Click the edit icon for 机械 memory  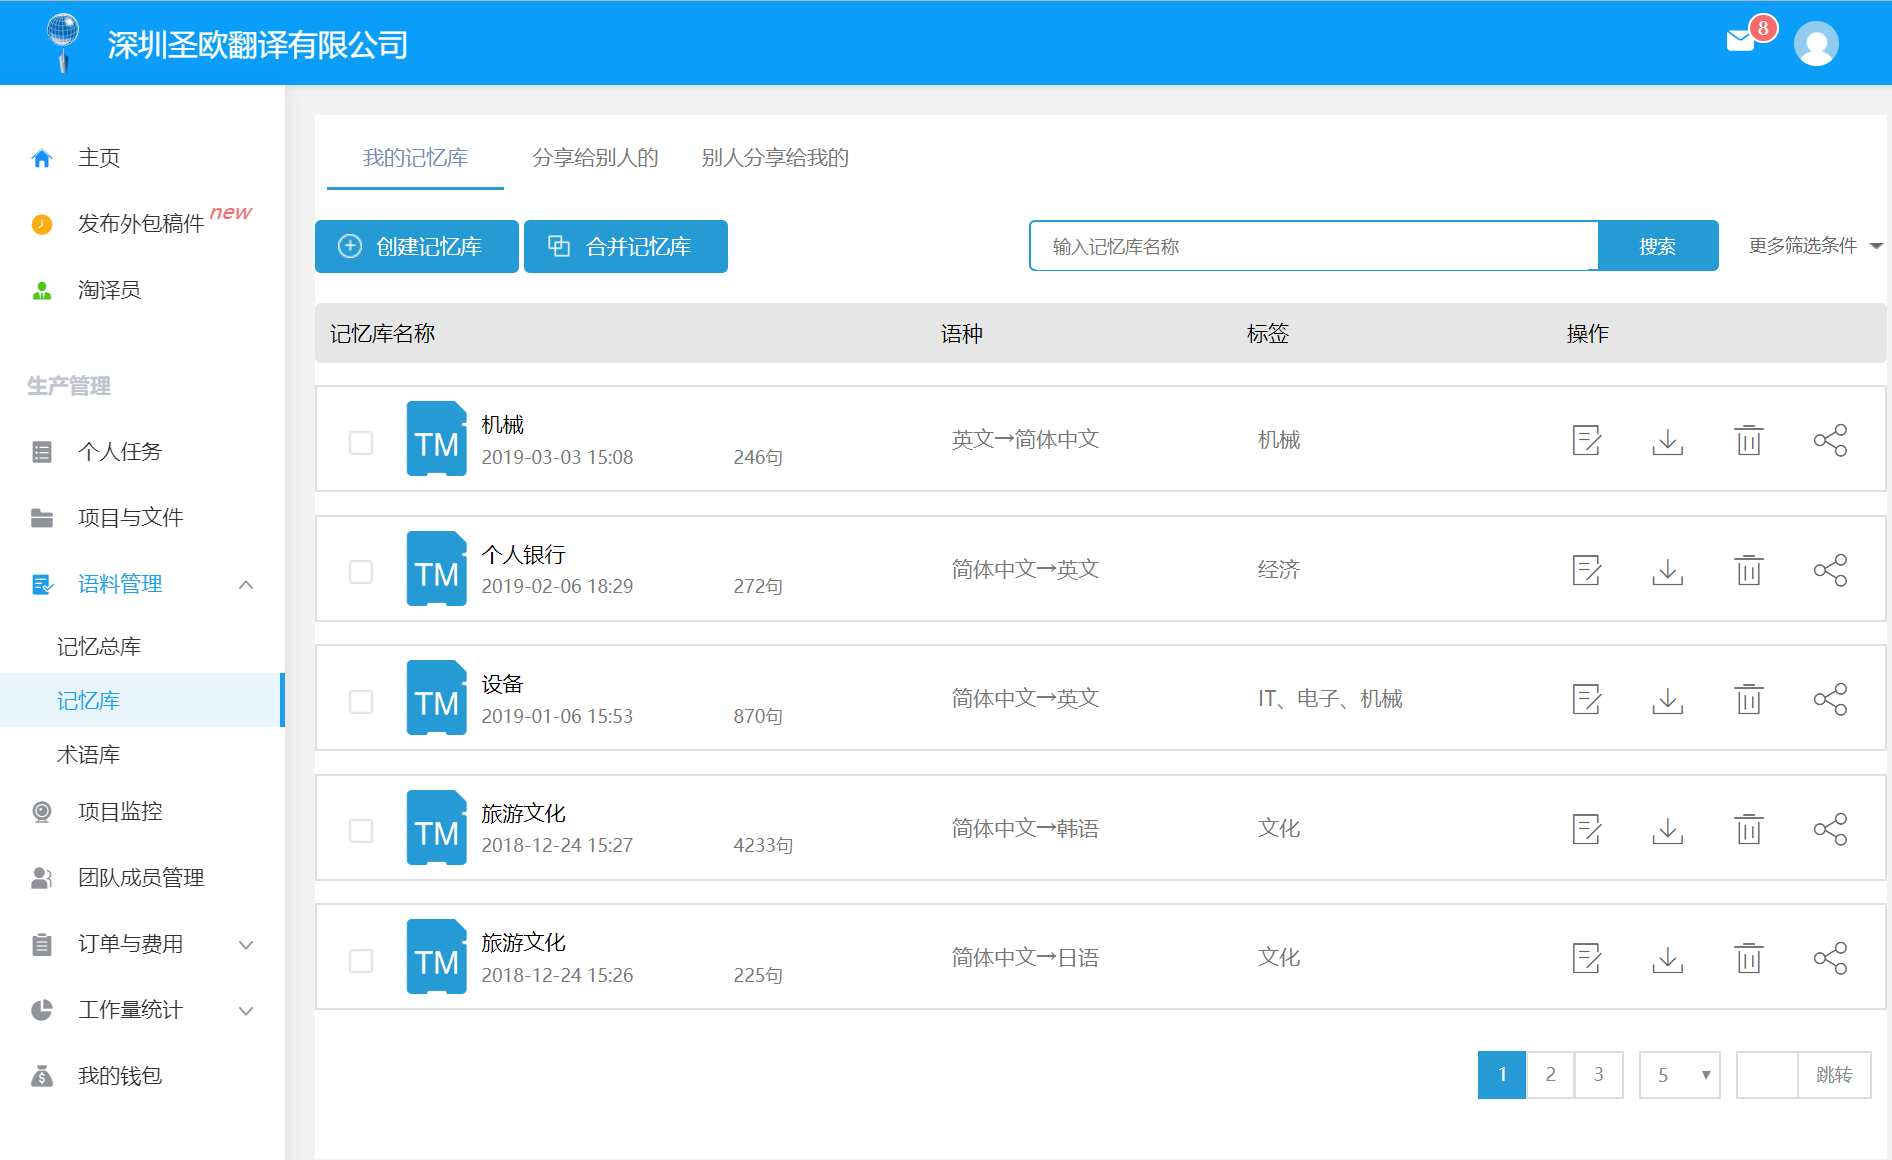[x=1586, y=440]
